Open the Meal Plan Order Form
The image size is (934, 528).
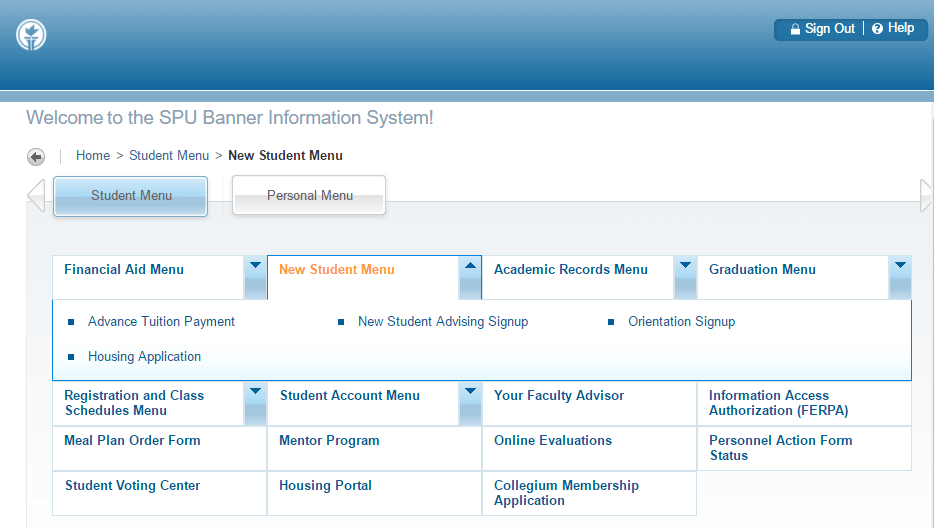pyautogui.click(x=132, y=441)
